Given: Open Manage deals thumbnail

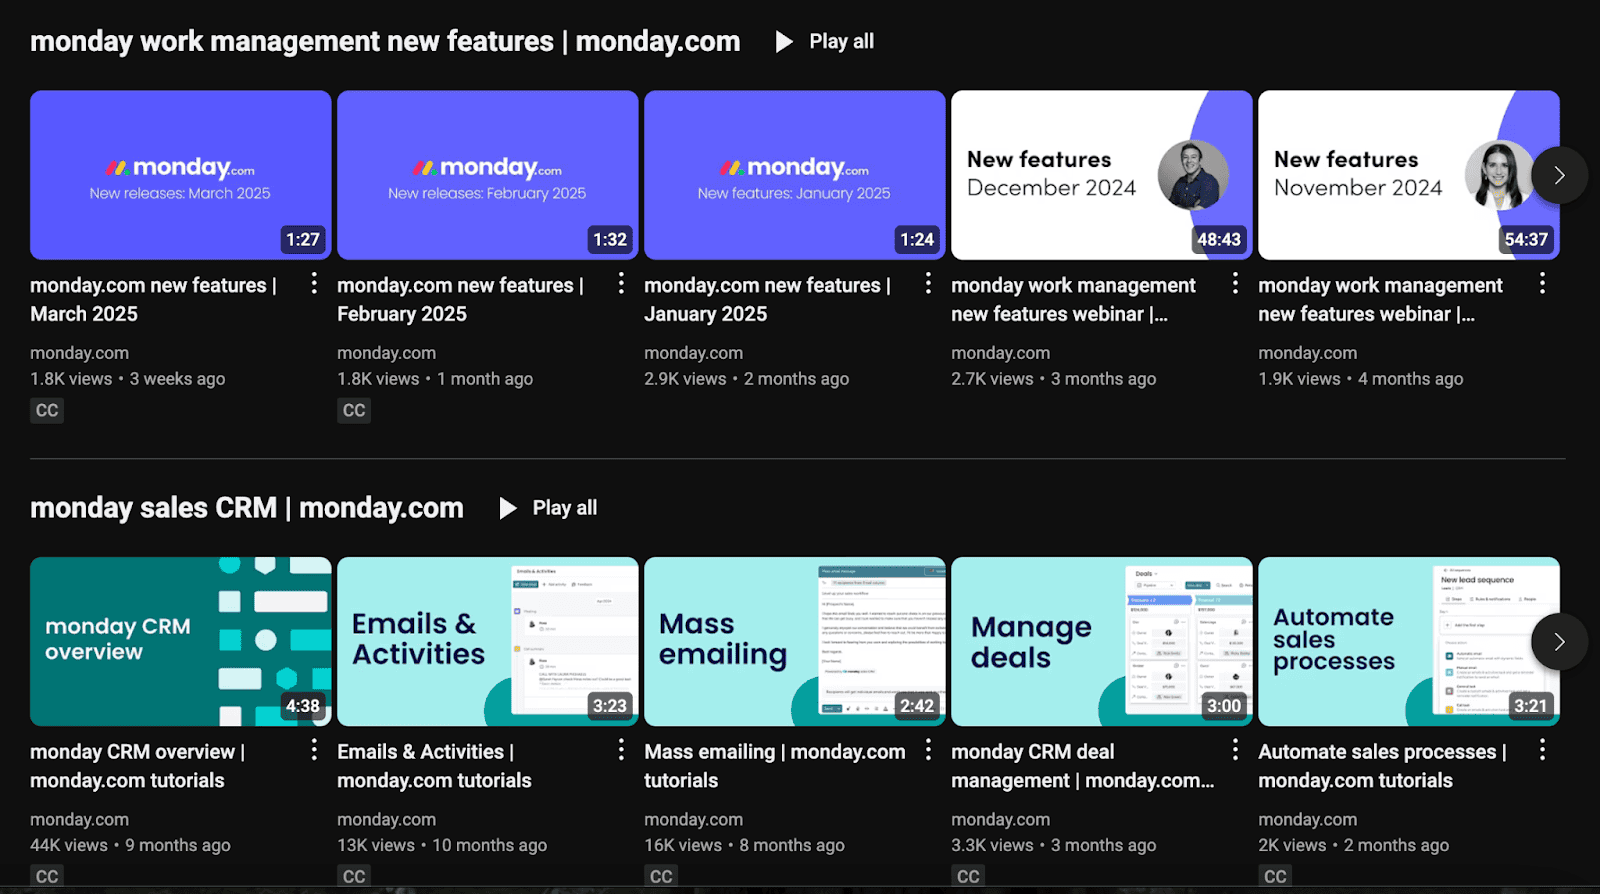Looking at the screenshot, I should (x=1102, y=641).
